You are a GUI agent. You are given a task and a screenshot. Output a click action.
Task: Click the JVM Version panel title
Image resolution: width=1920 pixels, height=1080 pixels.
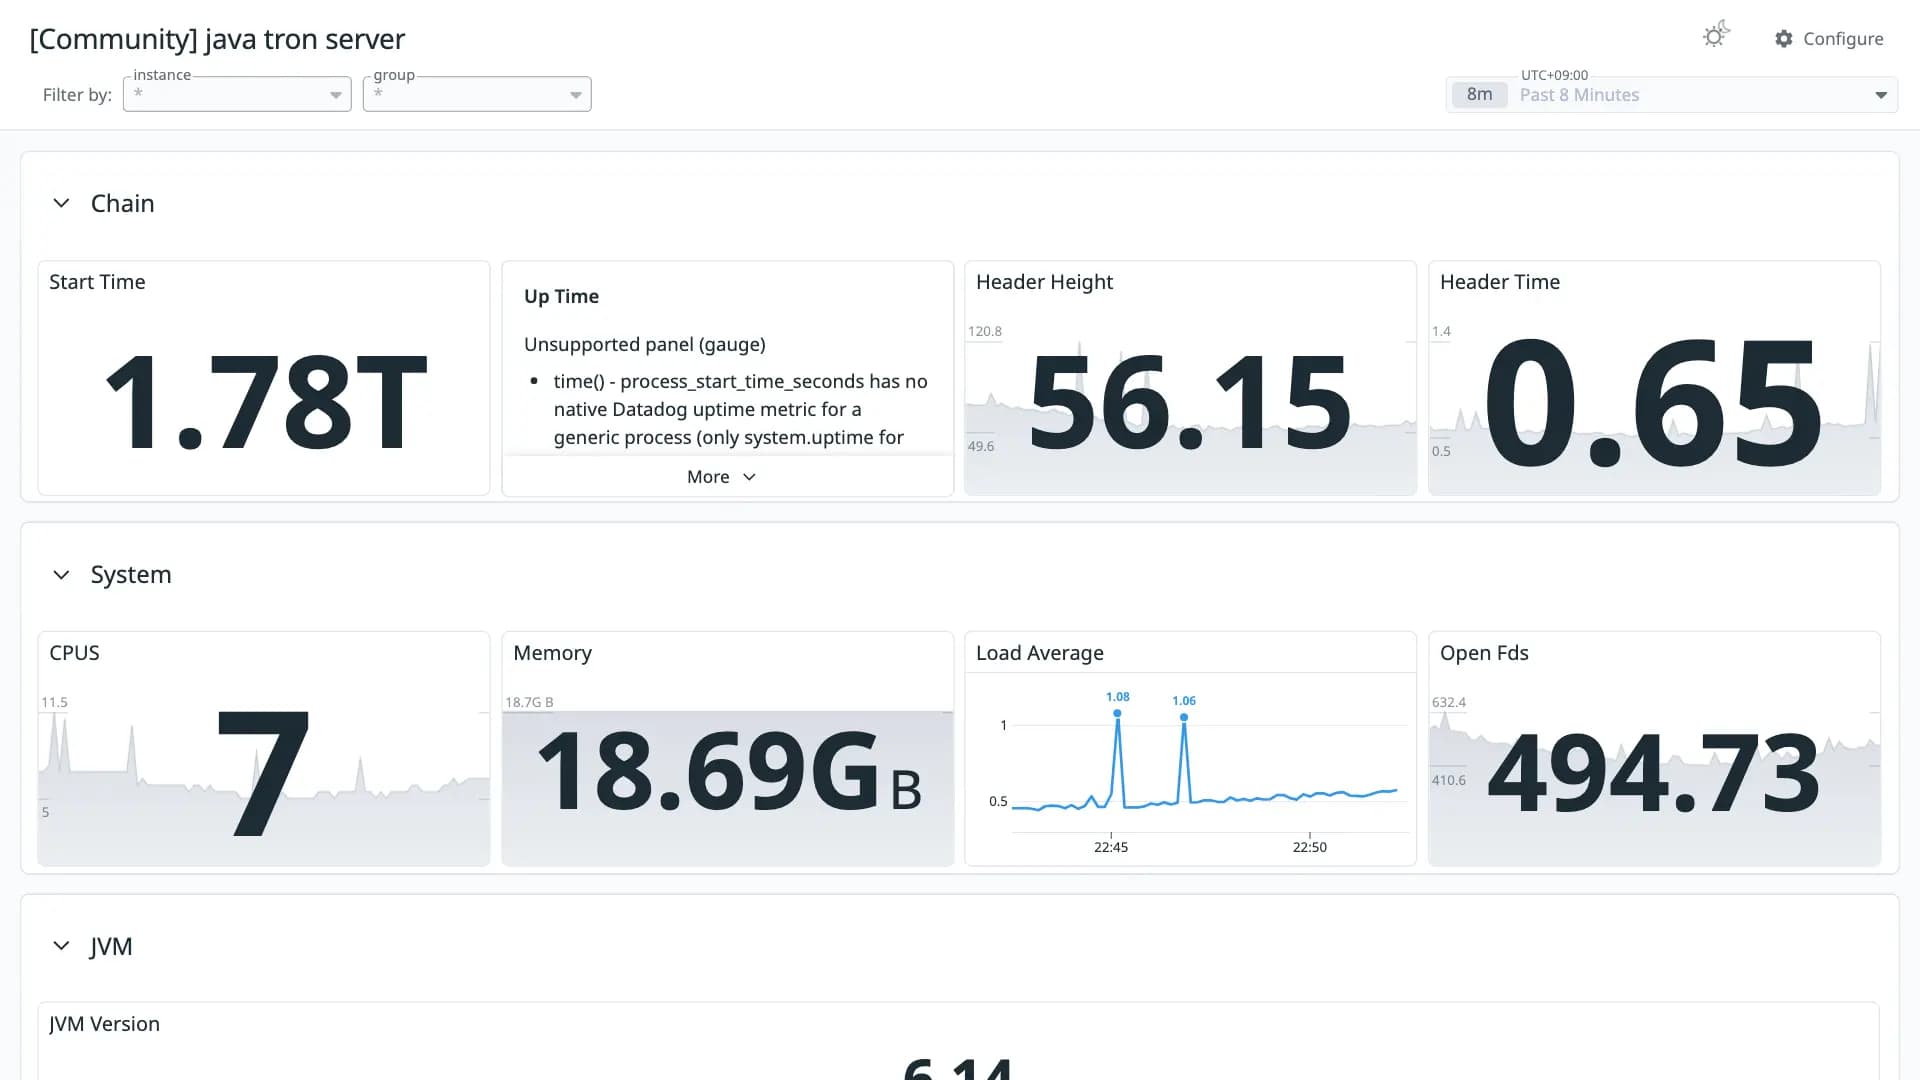click(x=105, y=1024)
